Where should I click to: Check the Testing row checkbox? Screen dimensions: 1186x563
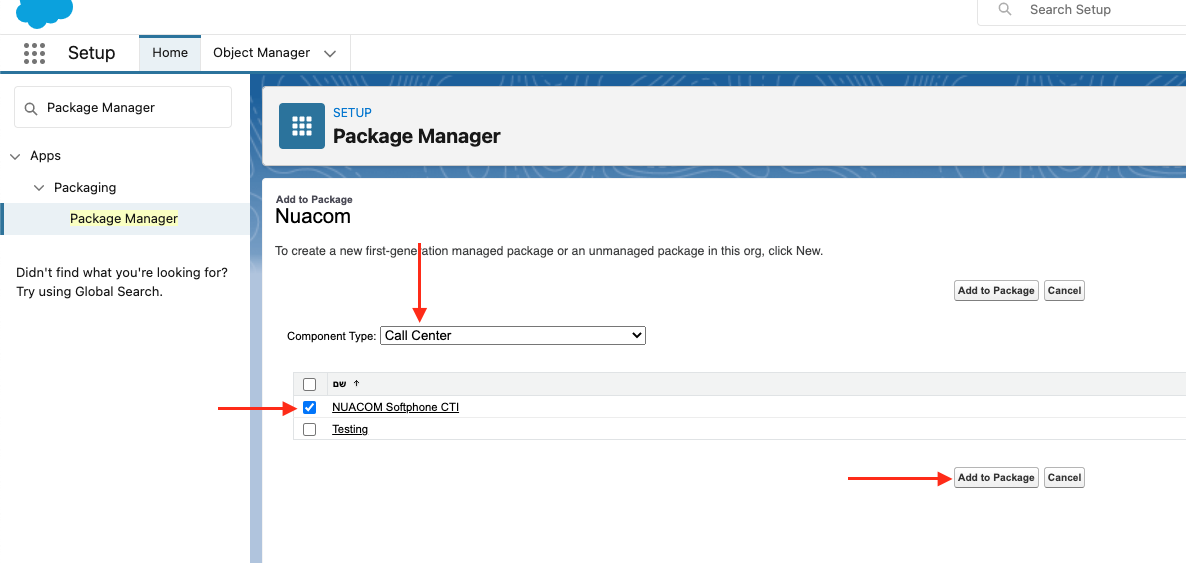pos(309,429)
